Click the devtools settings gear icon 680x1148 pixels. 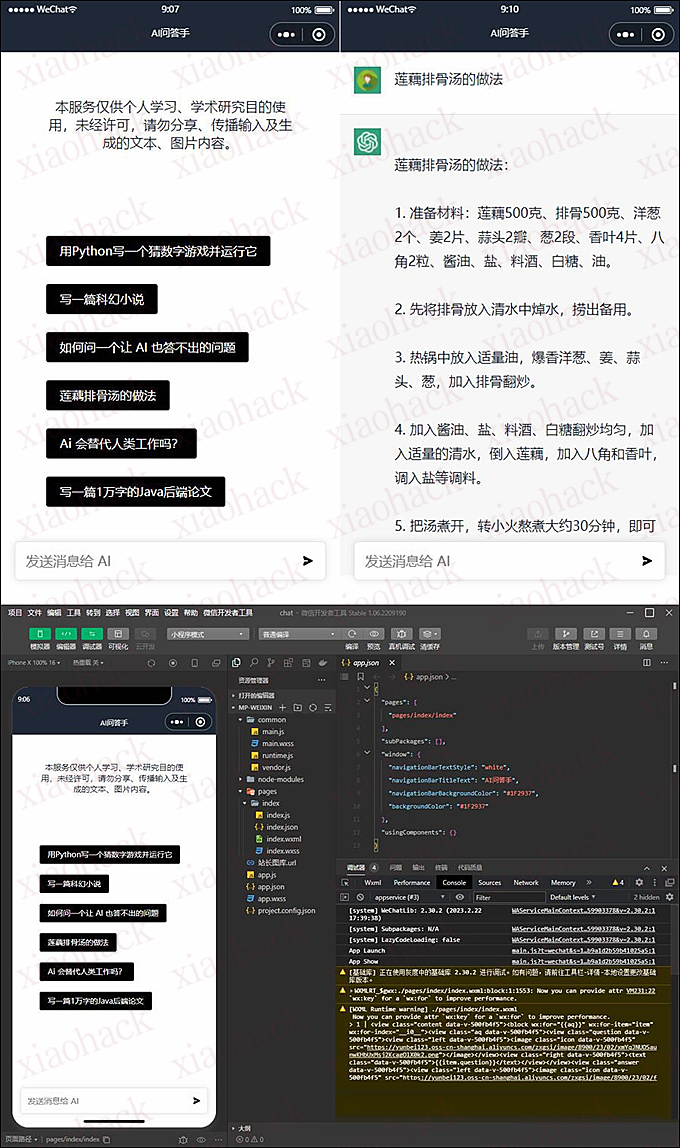pos(639,883)
